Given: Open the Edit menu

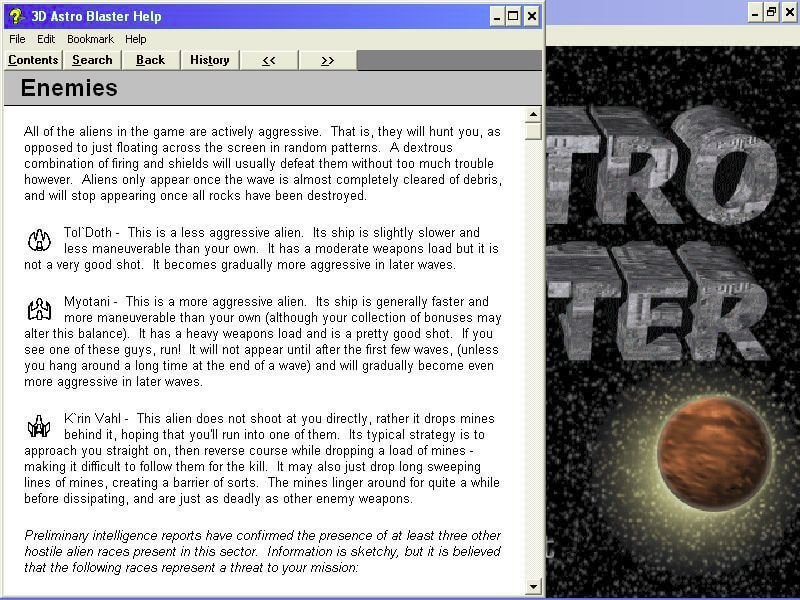Looking at the screenshot, I should pyautogui.click(x=46, y=39).
